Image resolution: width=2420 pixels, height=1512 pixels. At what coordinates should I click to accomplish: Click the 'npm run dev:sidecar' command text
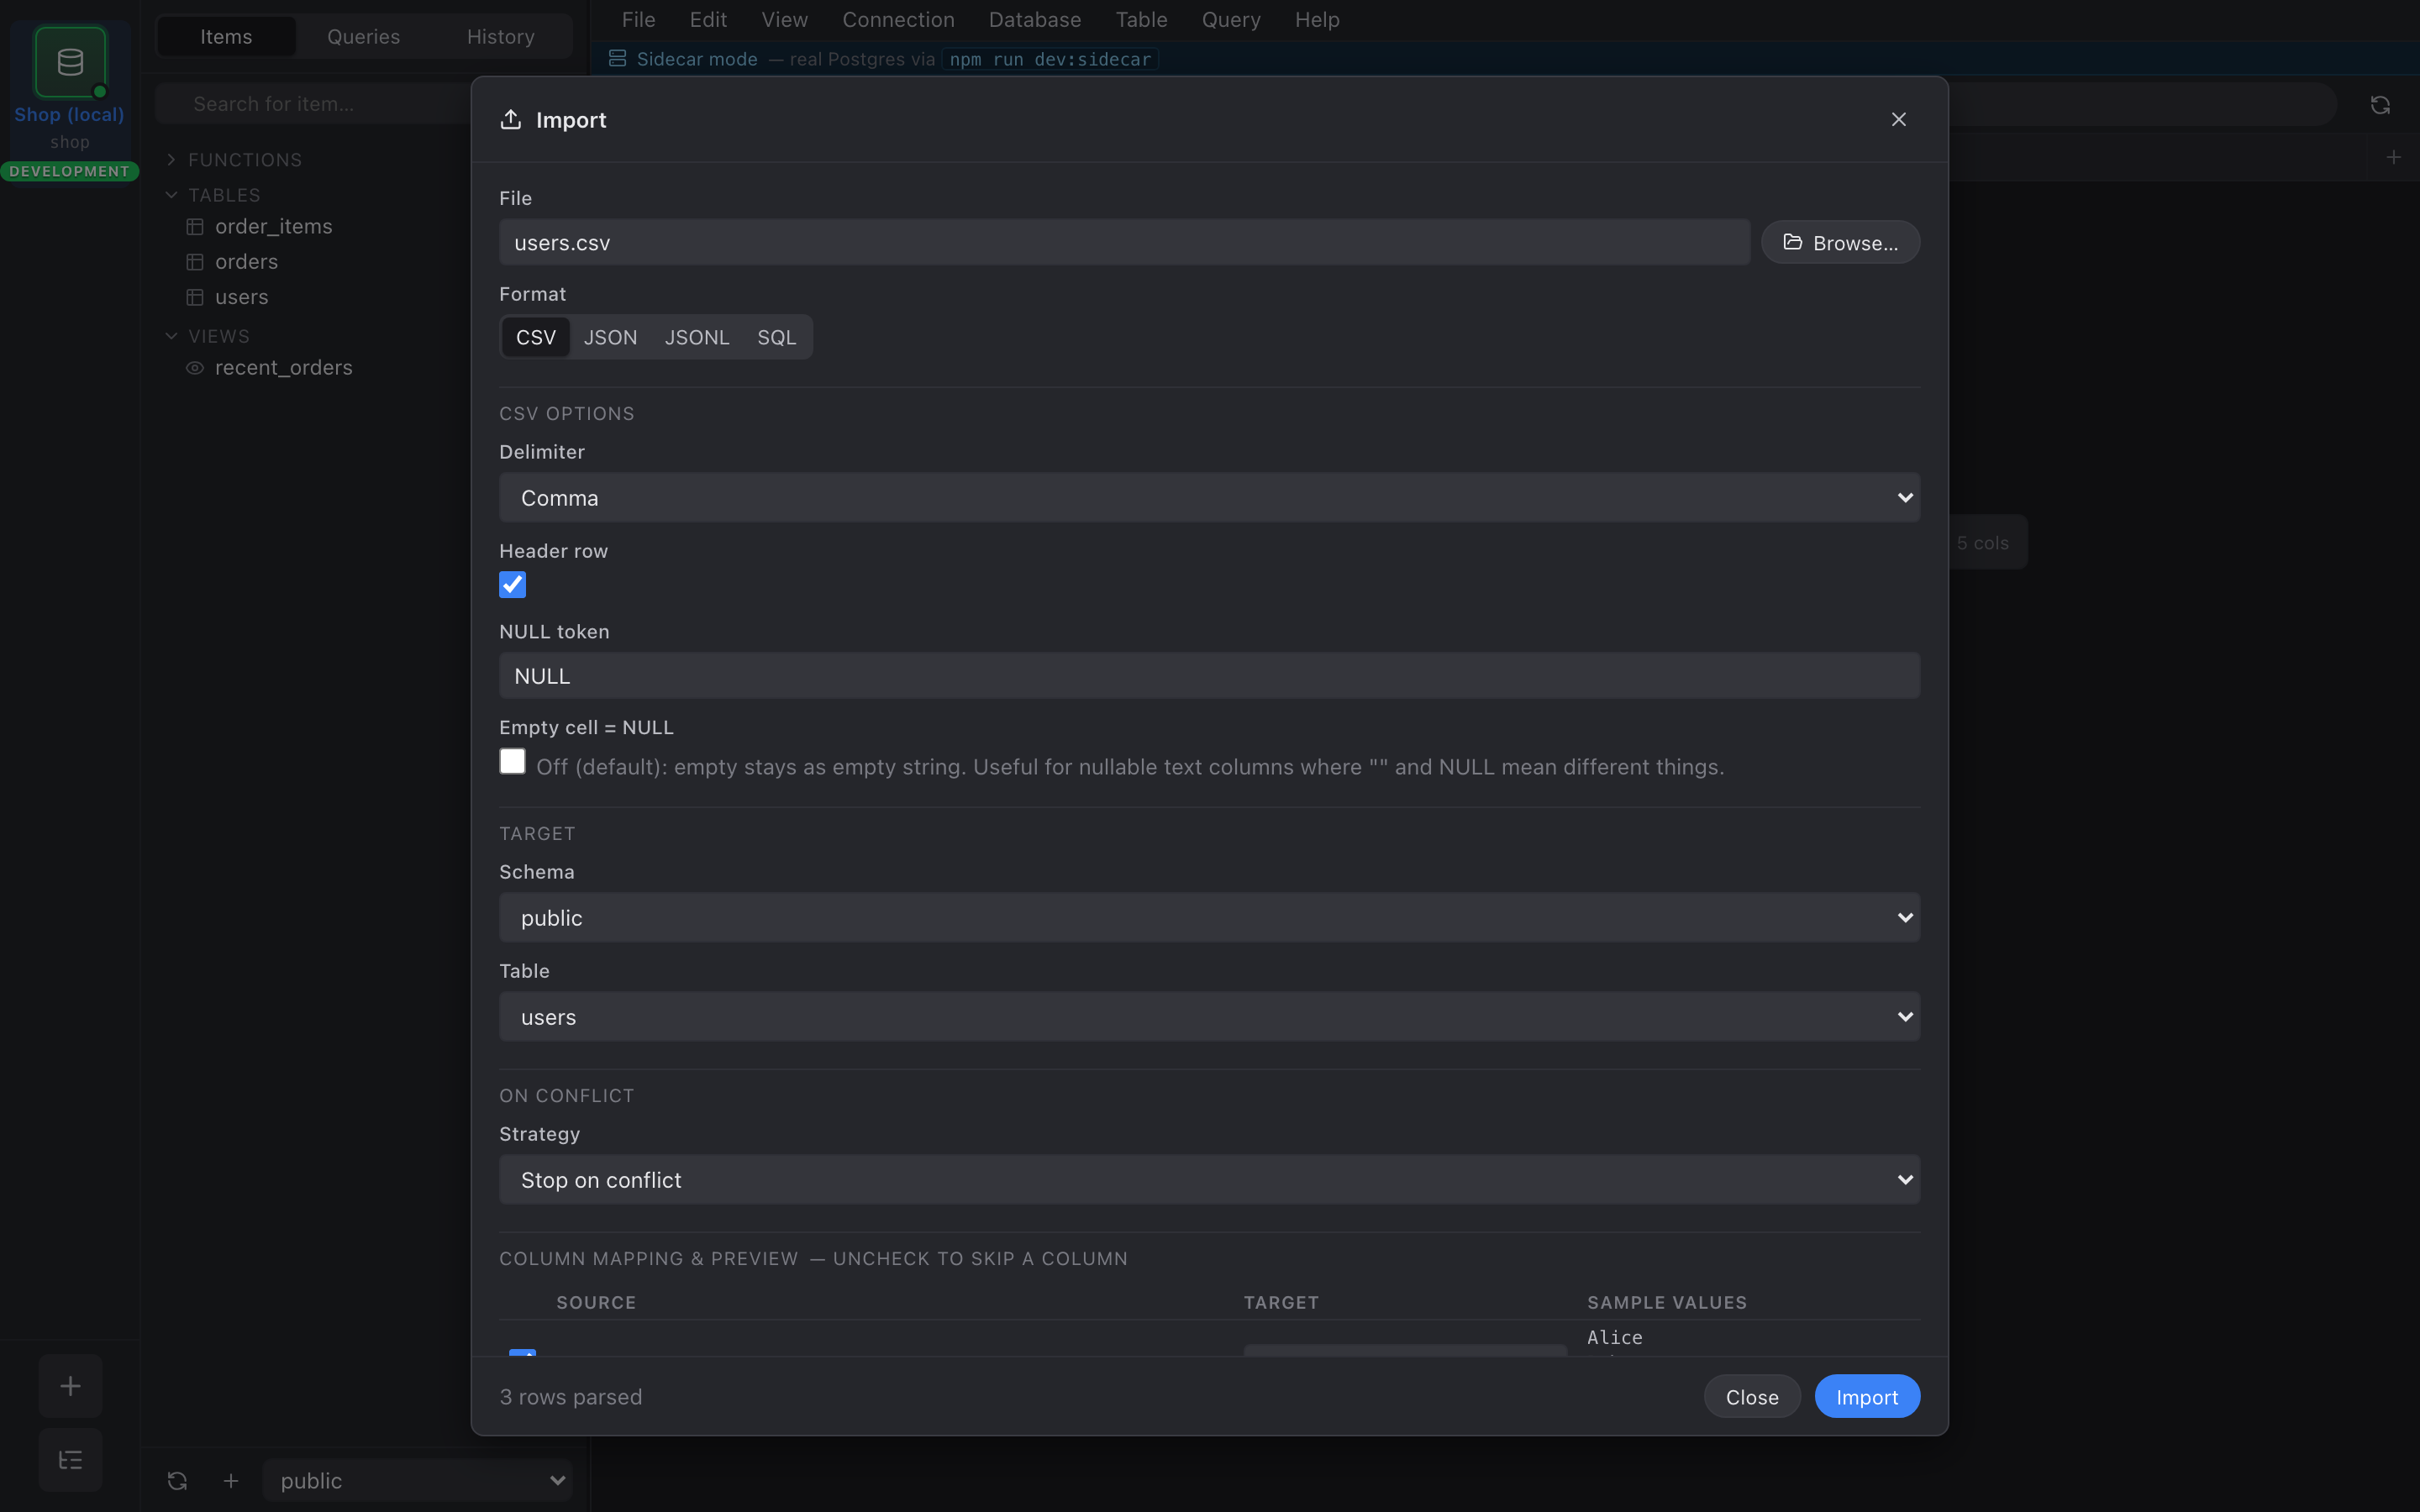pos(1050,59)
